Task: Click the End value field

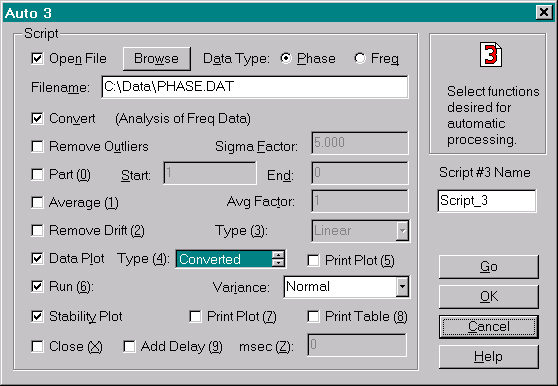Action: (360, 173)
